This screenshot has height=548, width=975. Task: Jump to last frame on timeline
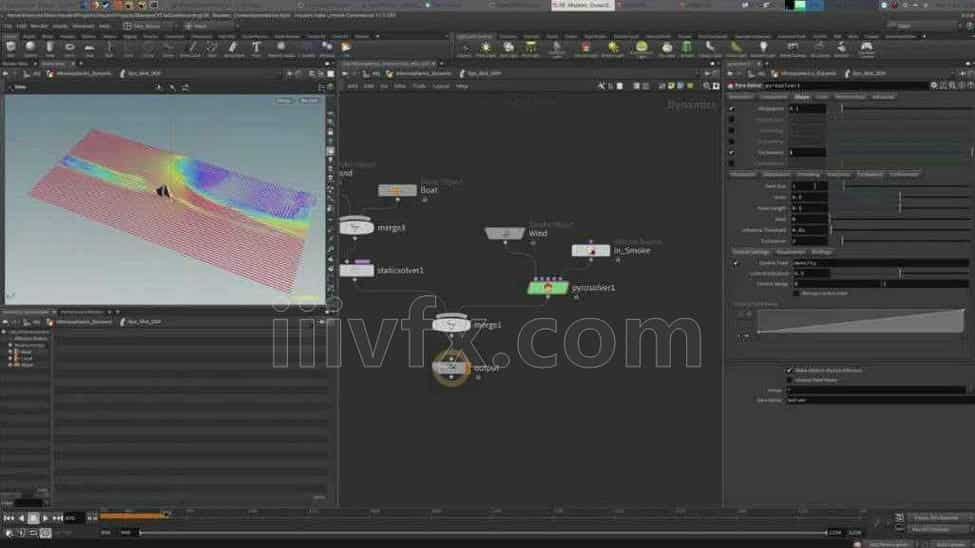coord(57,518)
